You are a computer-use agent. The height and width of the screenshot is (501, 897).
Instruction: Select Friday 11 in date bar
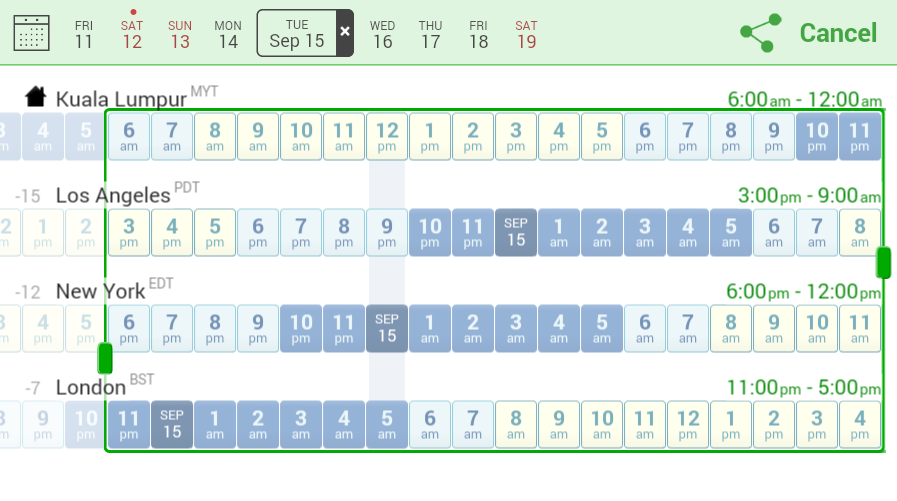coord(84,34)
